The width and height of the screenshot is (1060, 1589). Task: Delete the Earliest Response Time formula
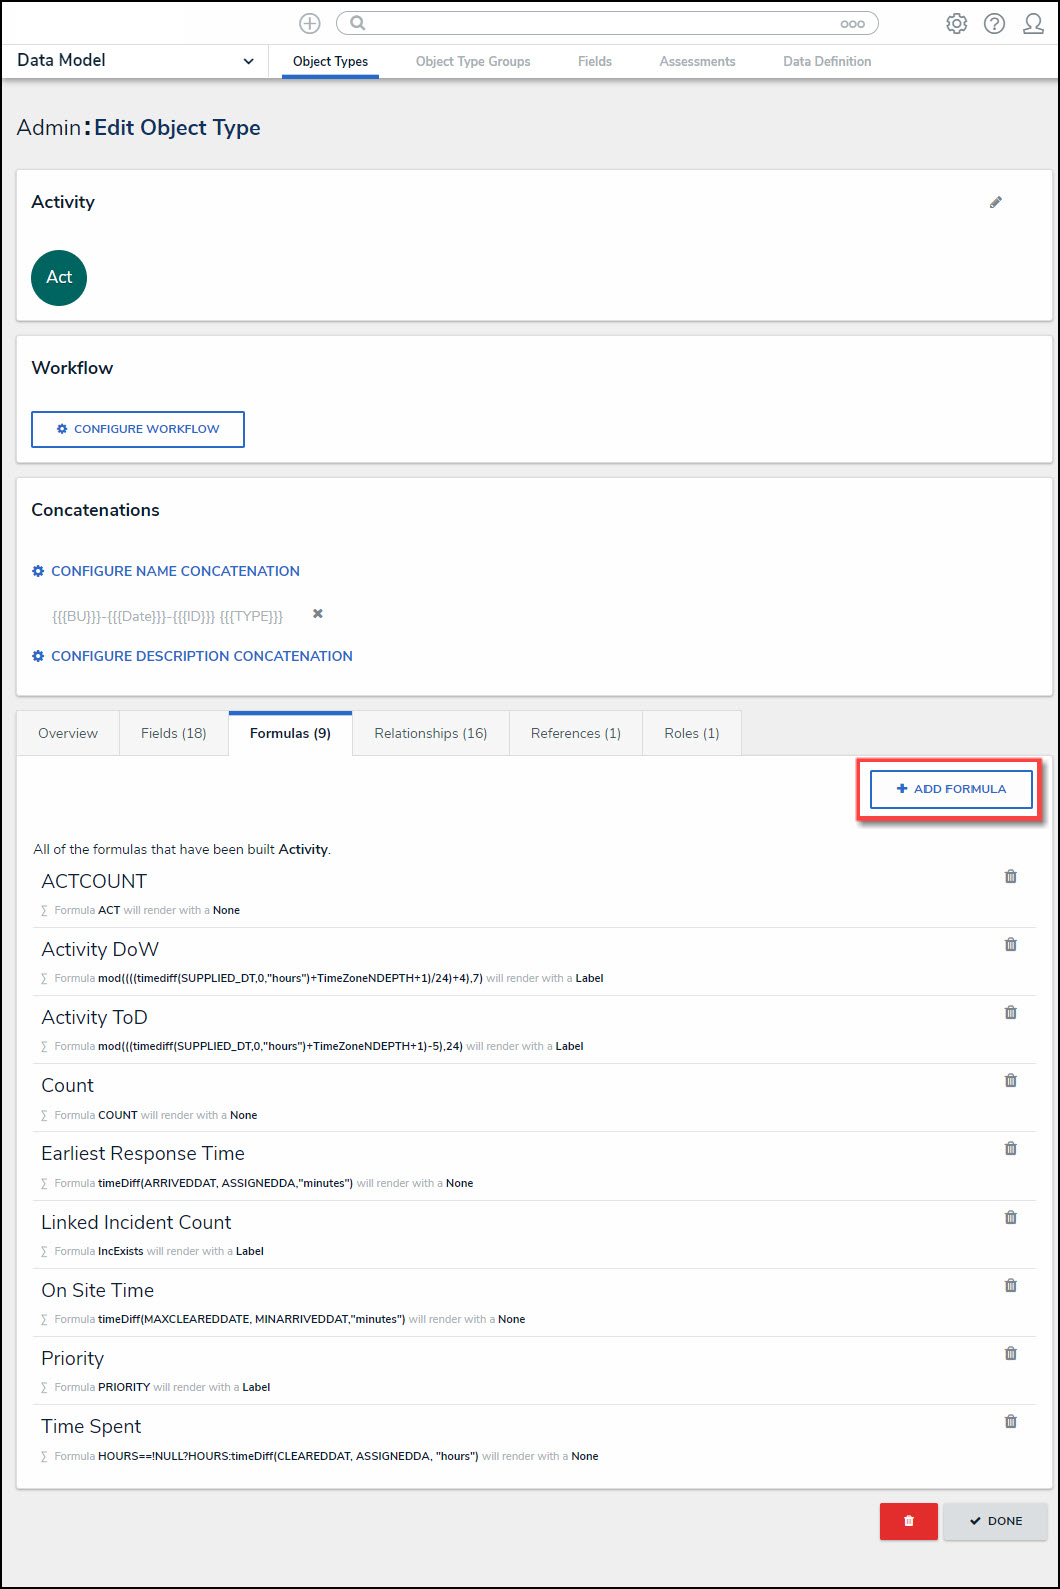1011,1149
